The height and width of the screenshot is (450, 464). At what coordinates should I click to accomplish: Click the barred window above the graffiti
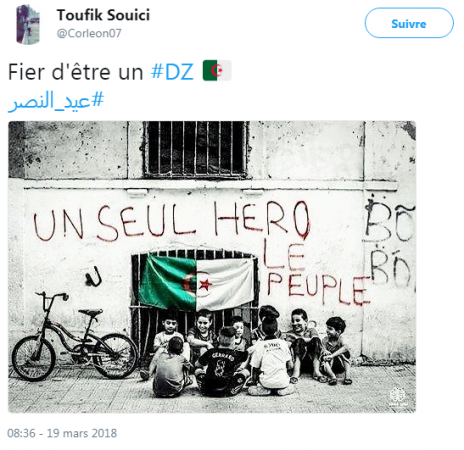tap(196, 149)
